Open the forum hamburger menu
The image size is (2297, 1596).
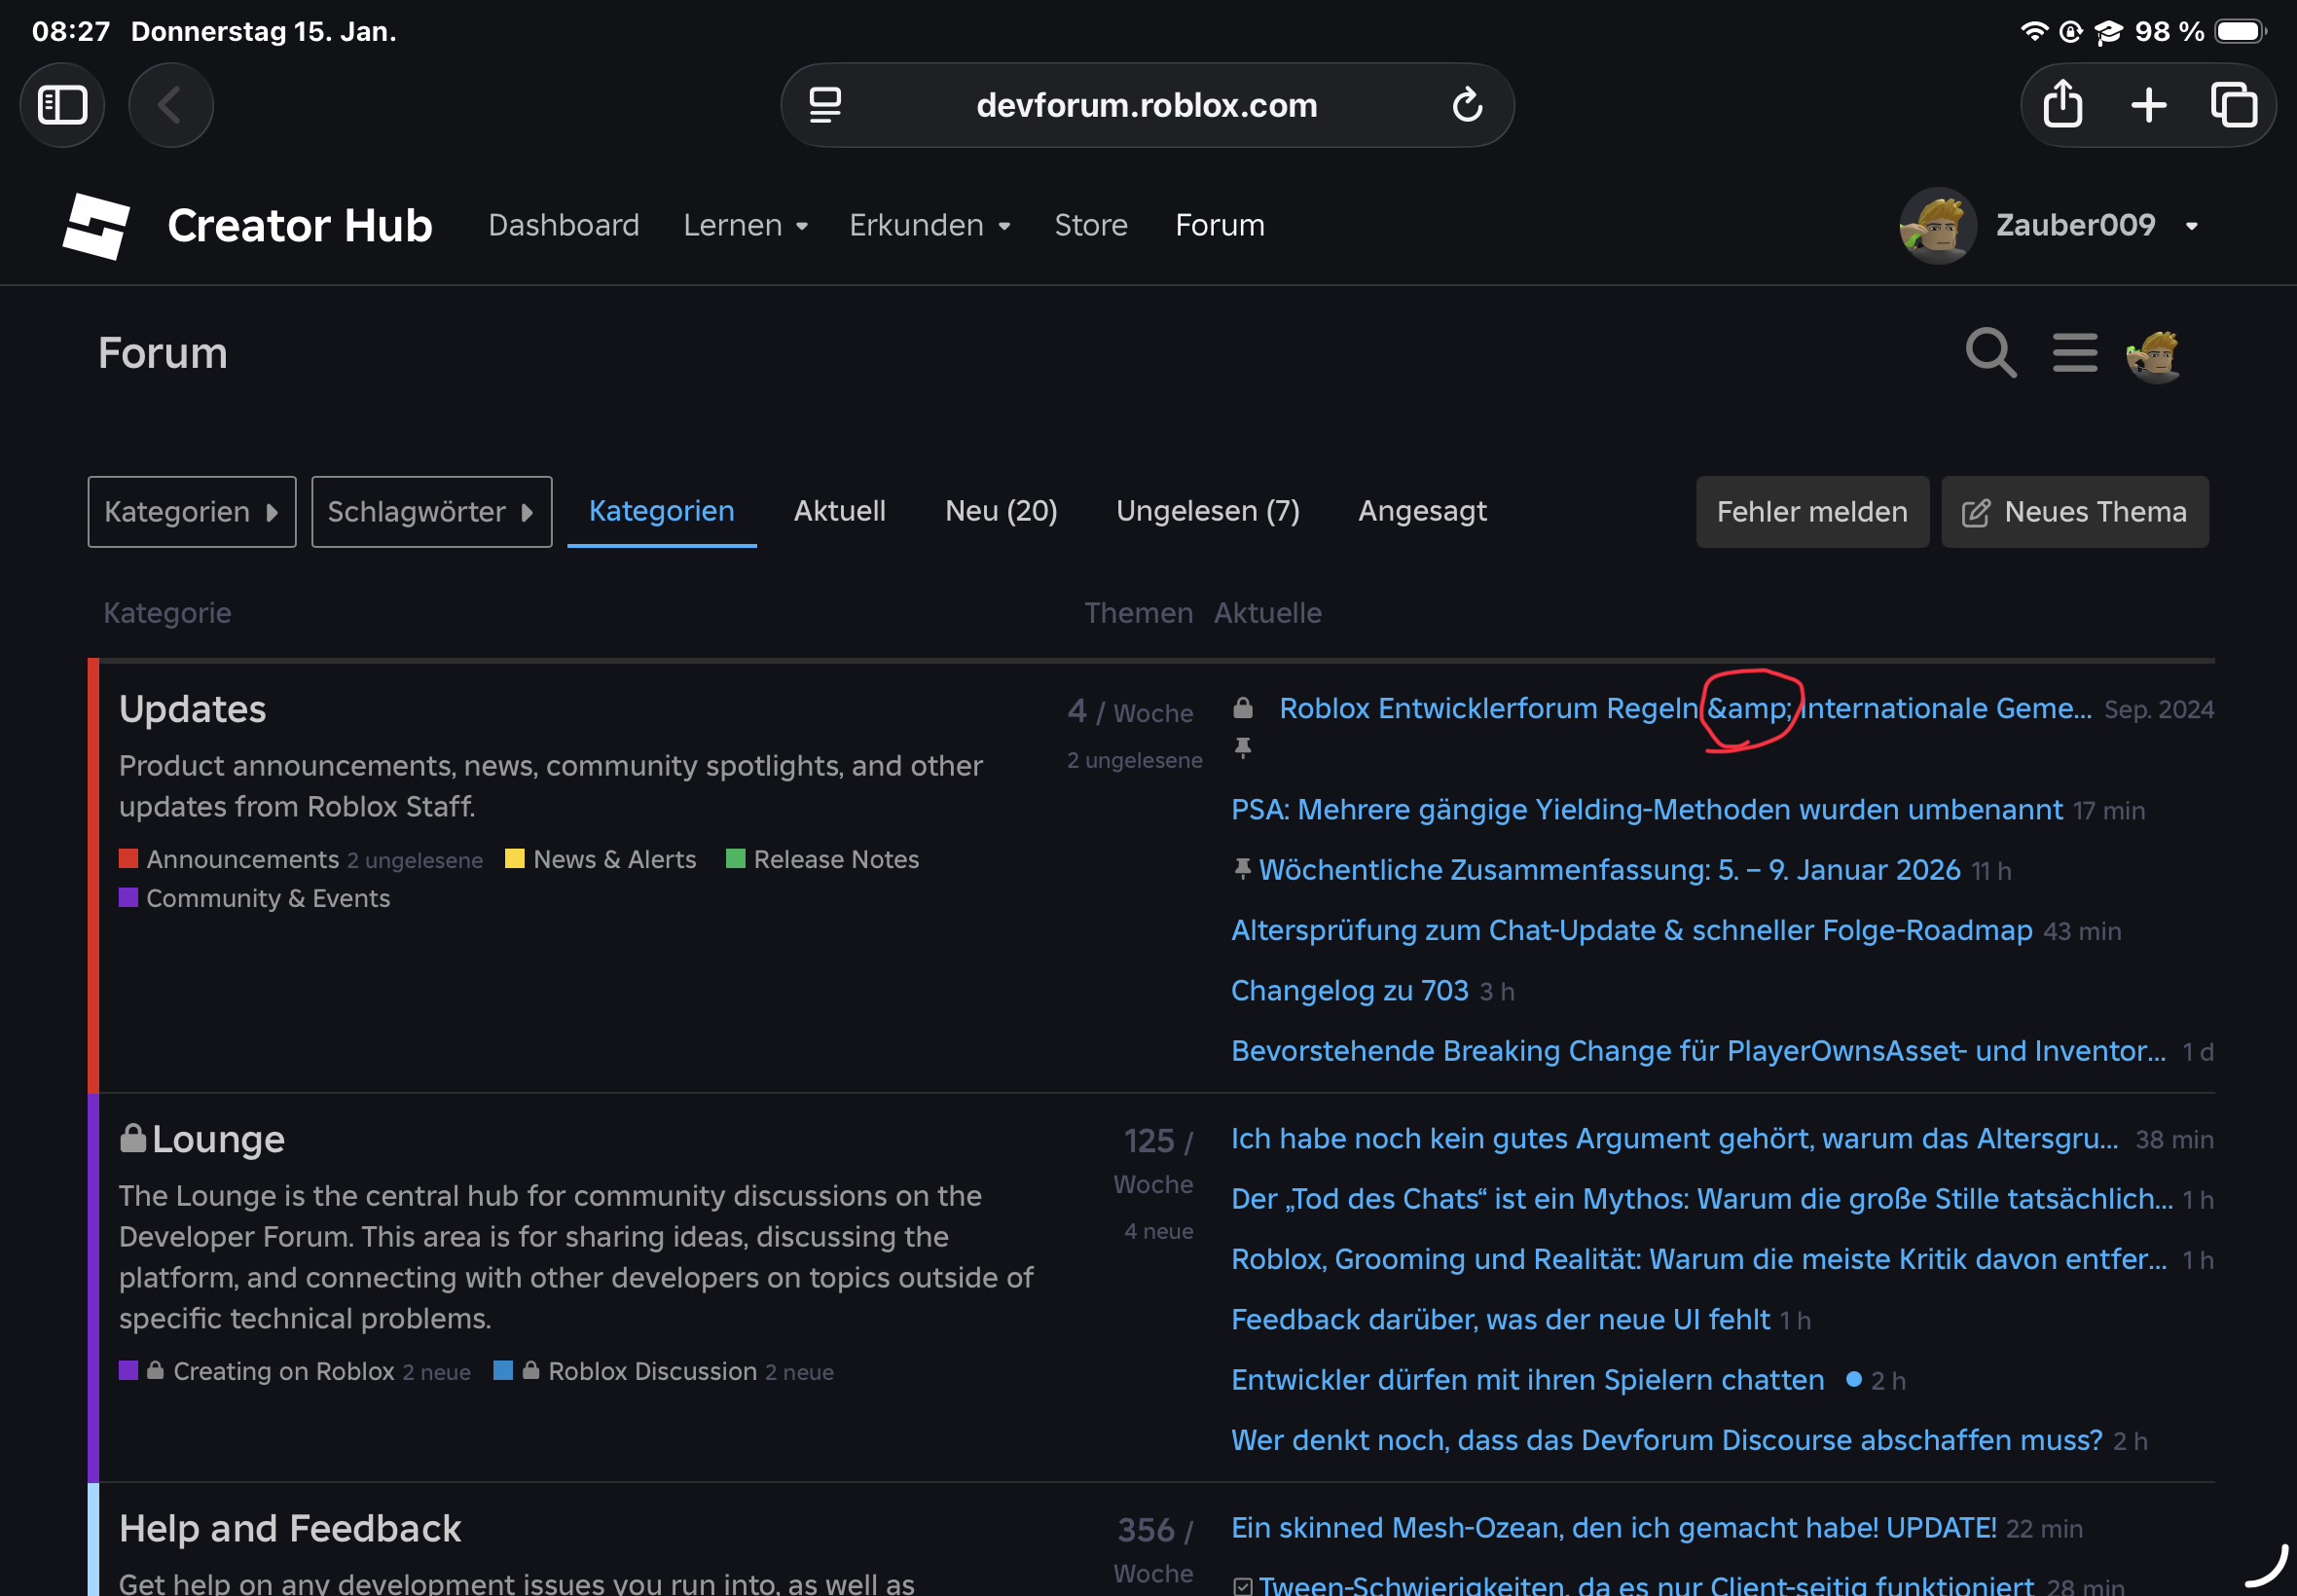click(2074, 353)
